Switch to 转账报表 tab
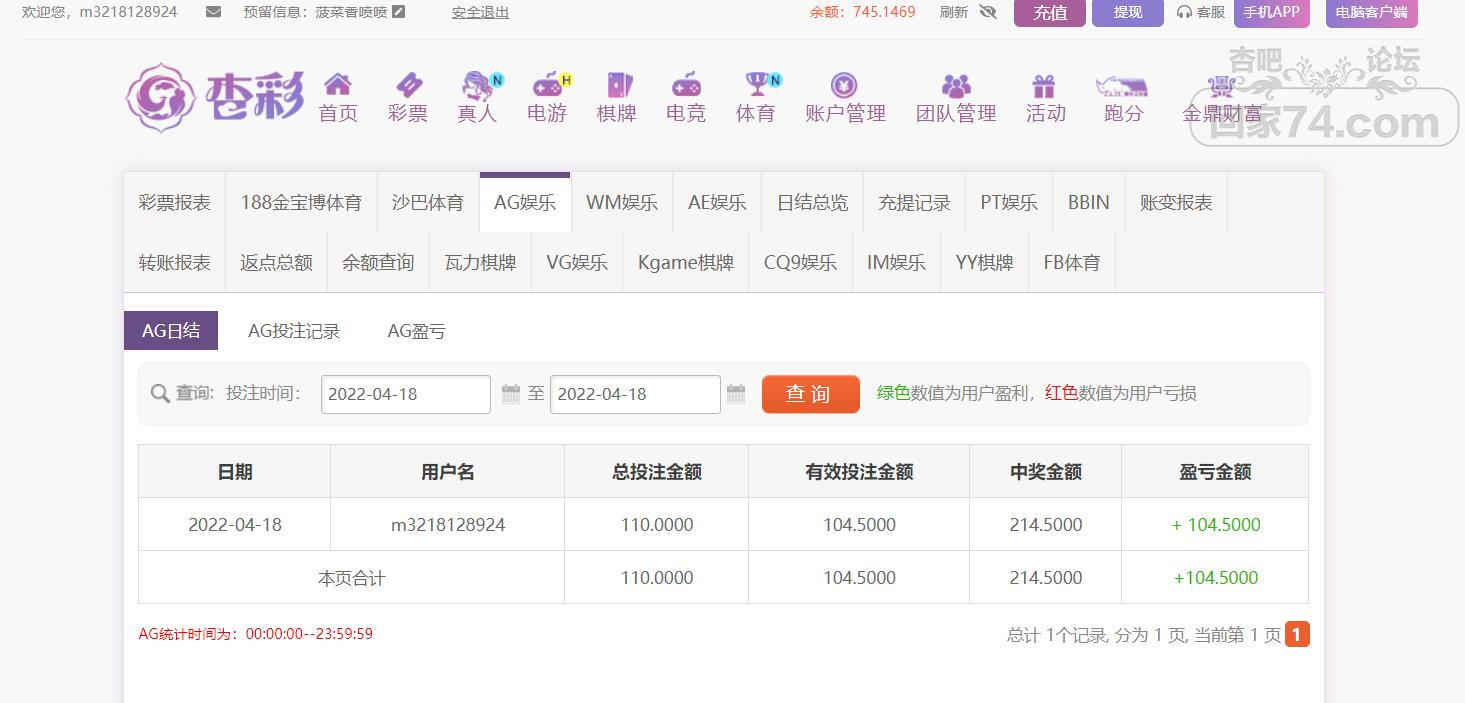1465x703 pixels. [x=175, y=262]
